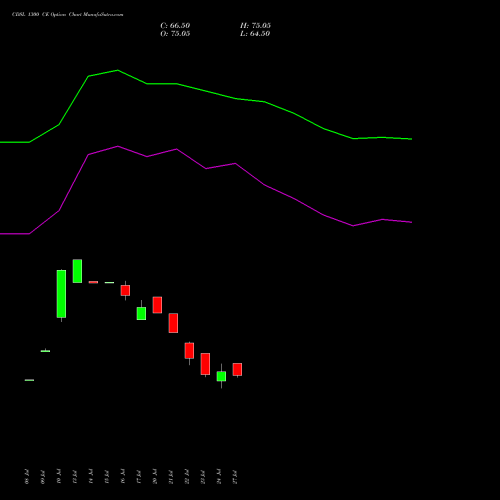Select the red candle for 22 Jul

pyautogui.click(x=189, y=351)
